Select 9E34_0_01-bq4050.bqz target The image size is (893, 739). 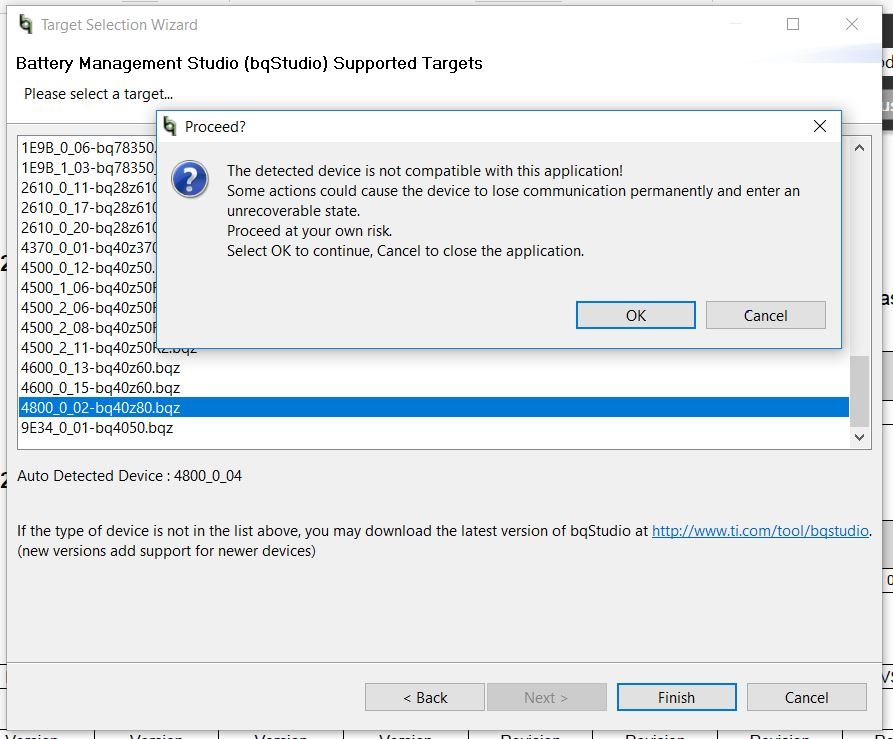coord(433,428)
